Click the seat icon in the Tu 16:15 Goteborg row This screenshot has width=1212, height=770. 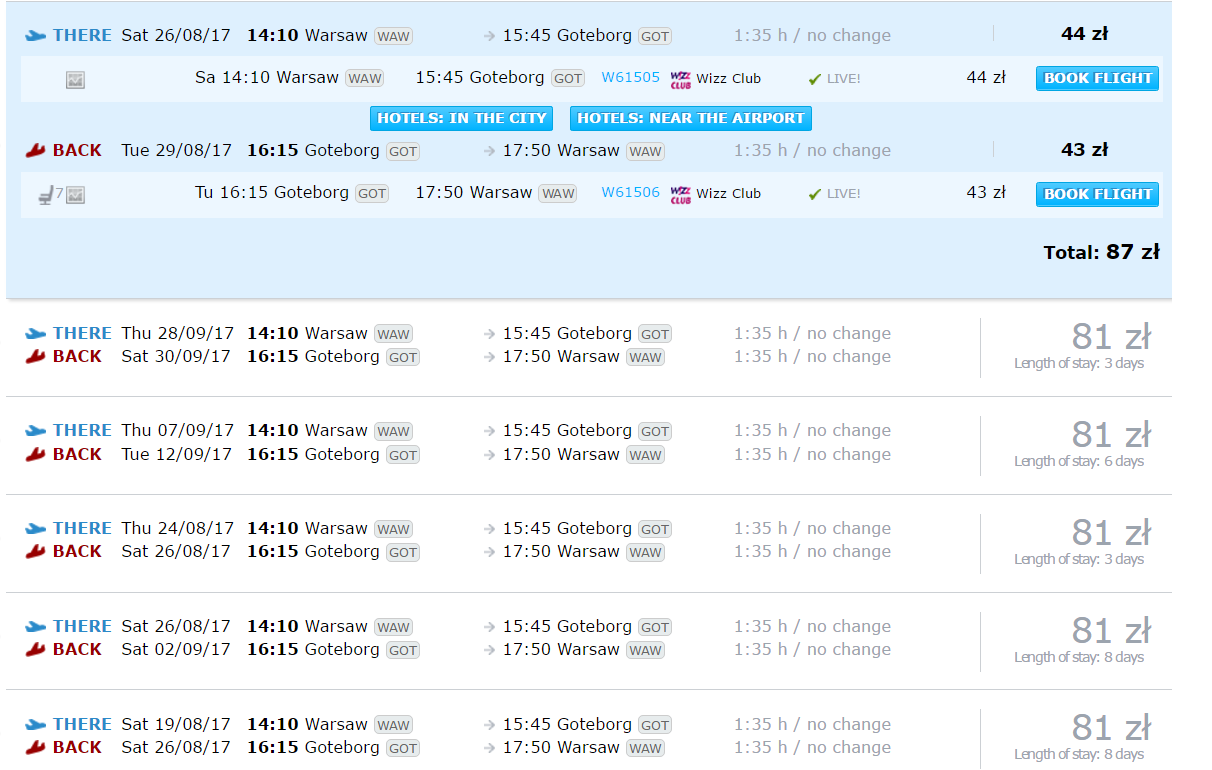[46, 194]
